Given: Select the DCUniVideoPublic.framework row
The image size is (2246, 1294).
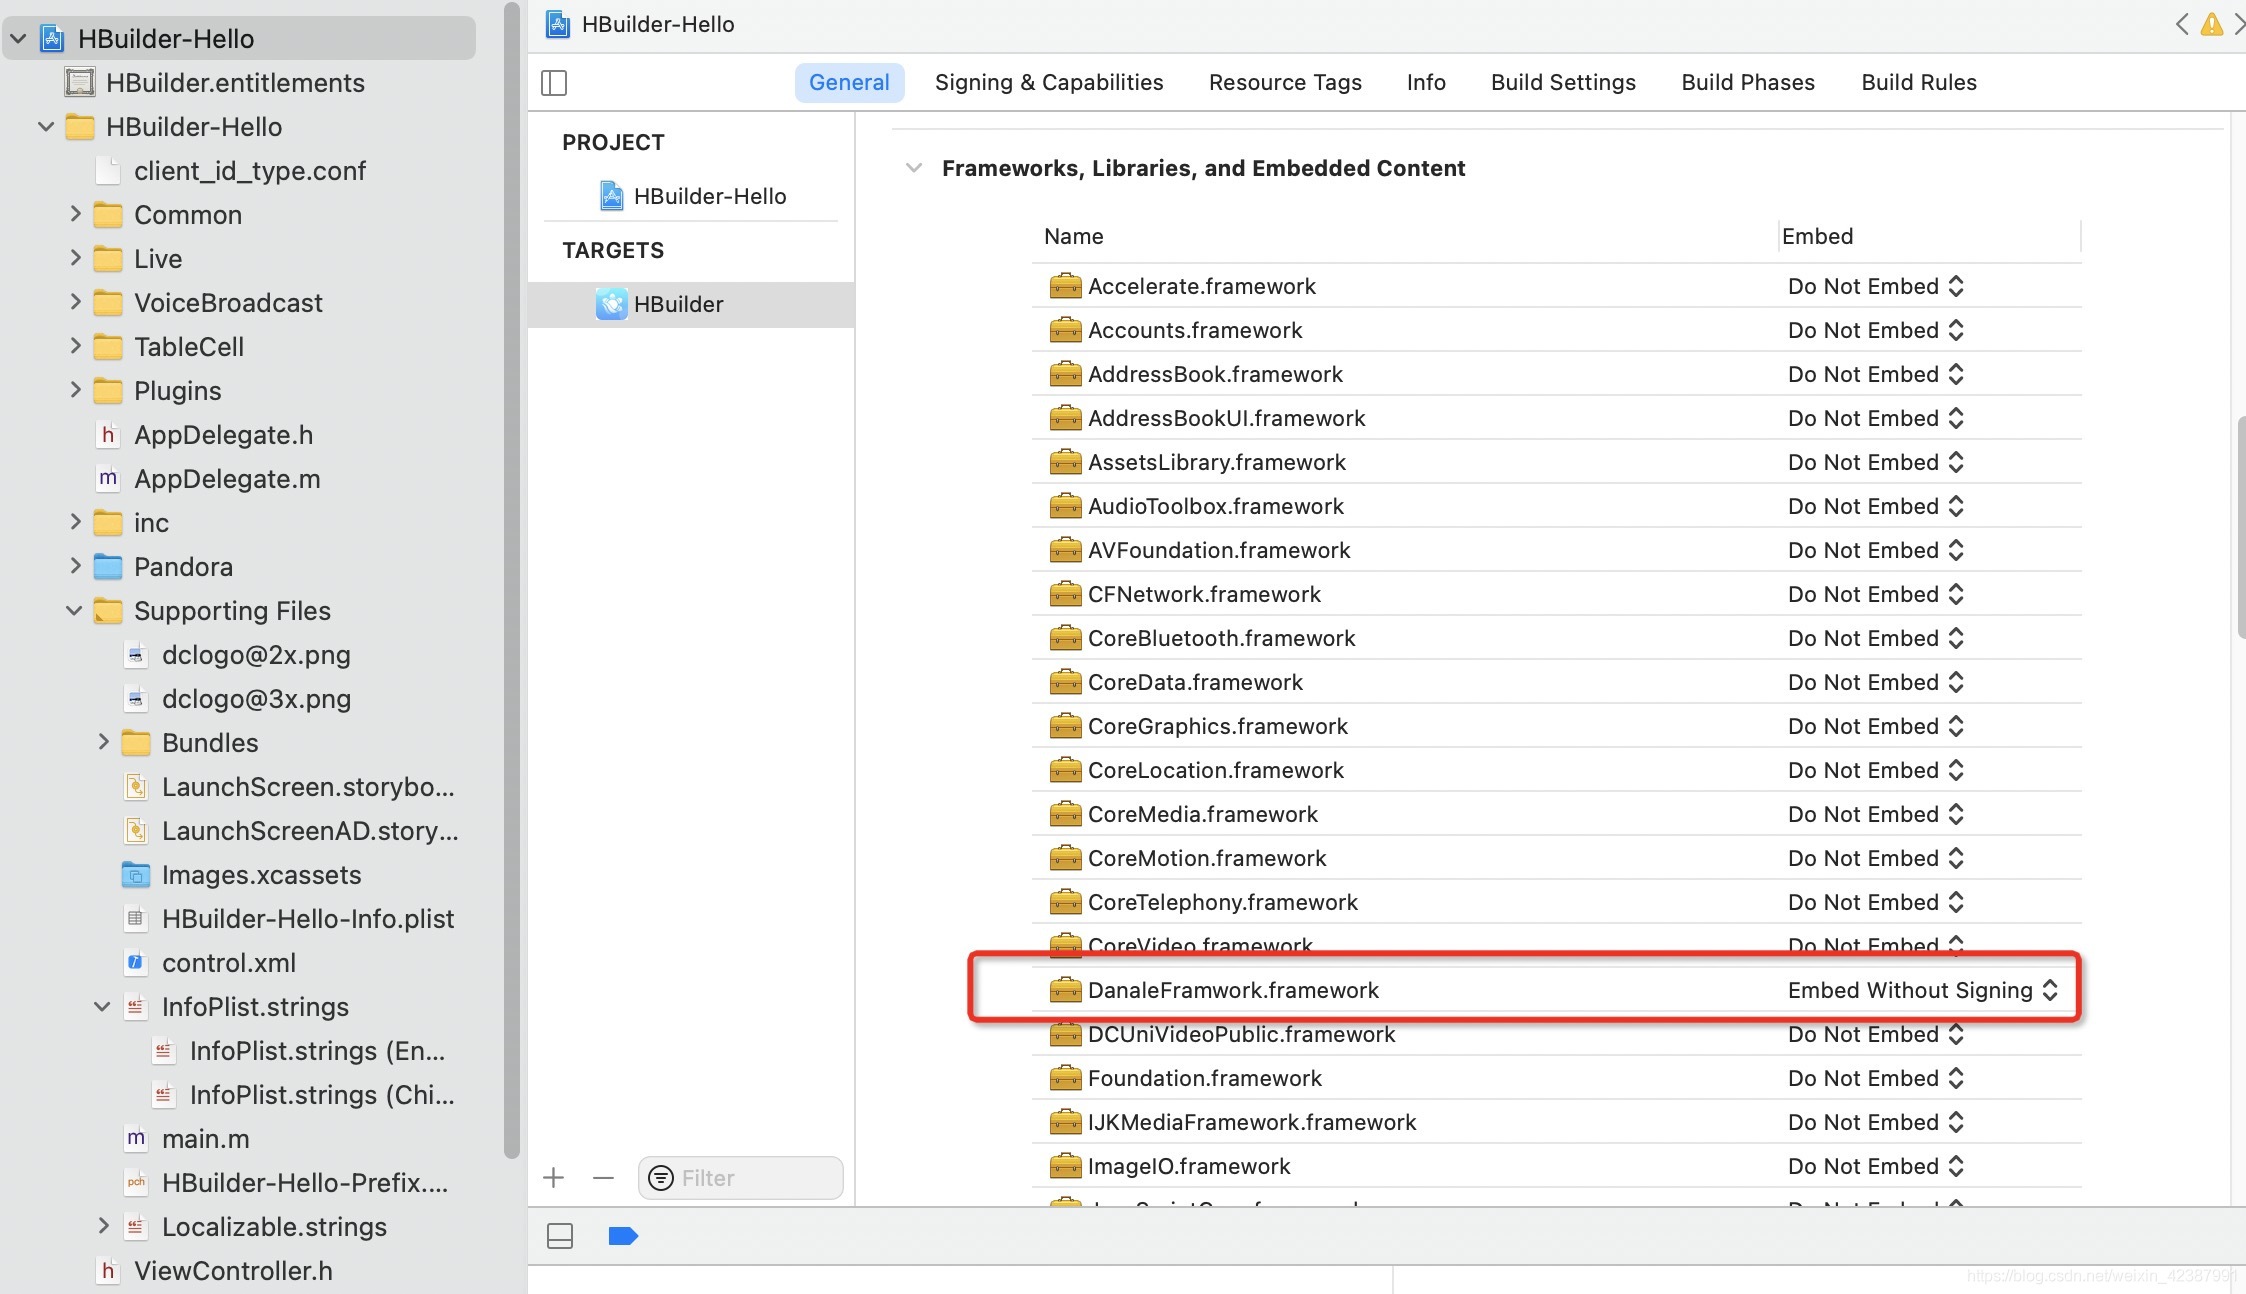Looking at the screenshot, I should pyautogui.click(x=1557, y=1034).
